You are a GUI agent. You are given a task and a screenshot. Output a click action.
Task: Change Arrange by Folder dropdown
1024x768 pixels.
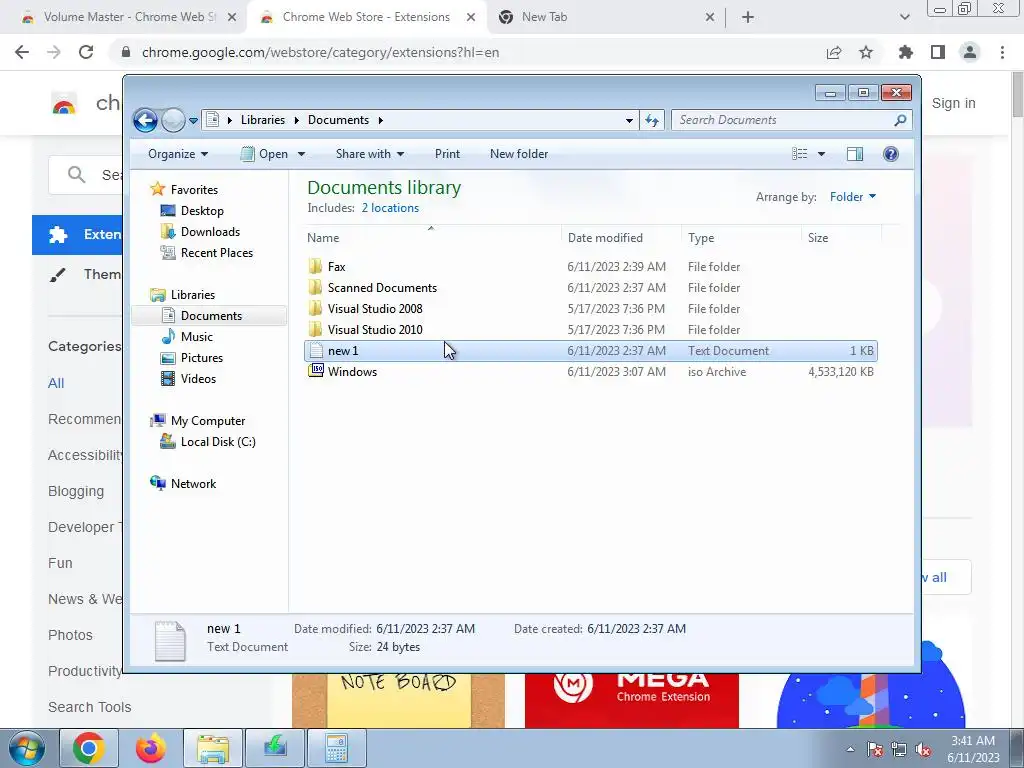(852, 197)
